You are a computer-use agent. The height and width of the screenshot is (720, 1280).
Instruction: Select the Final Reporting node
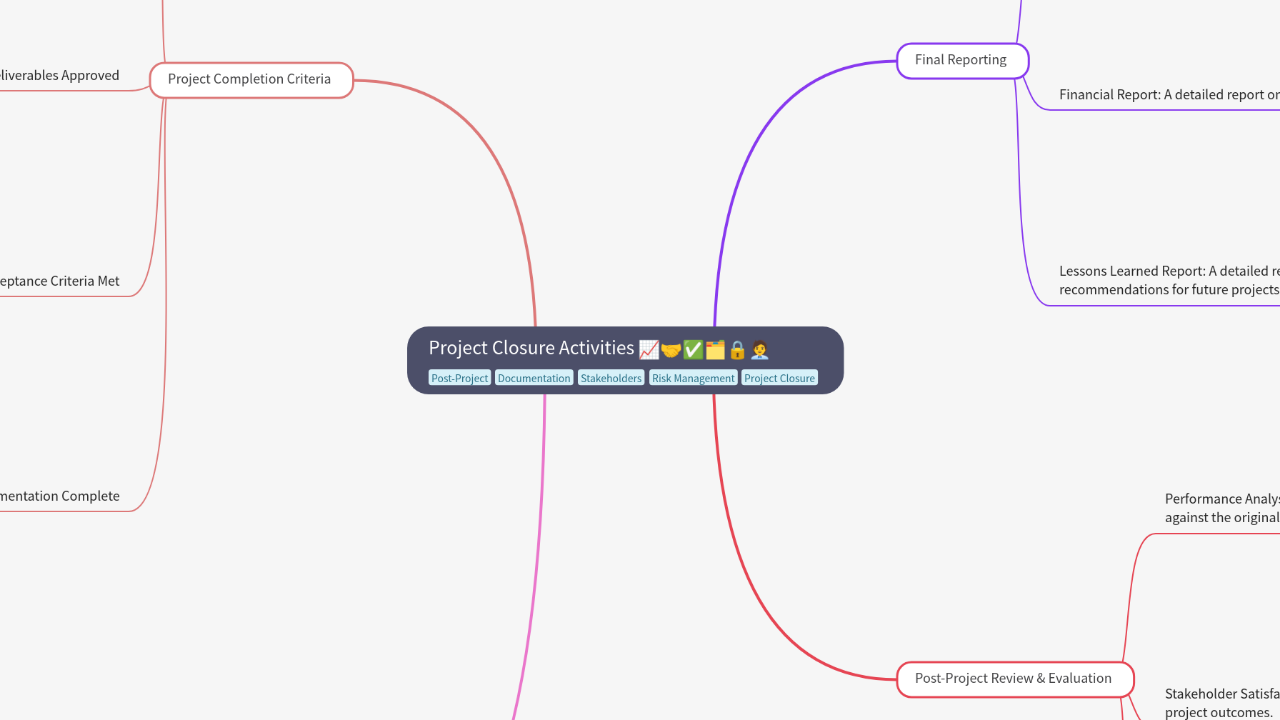[962, 60]
